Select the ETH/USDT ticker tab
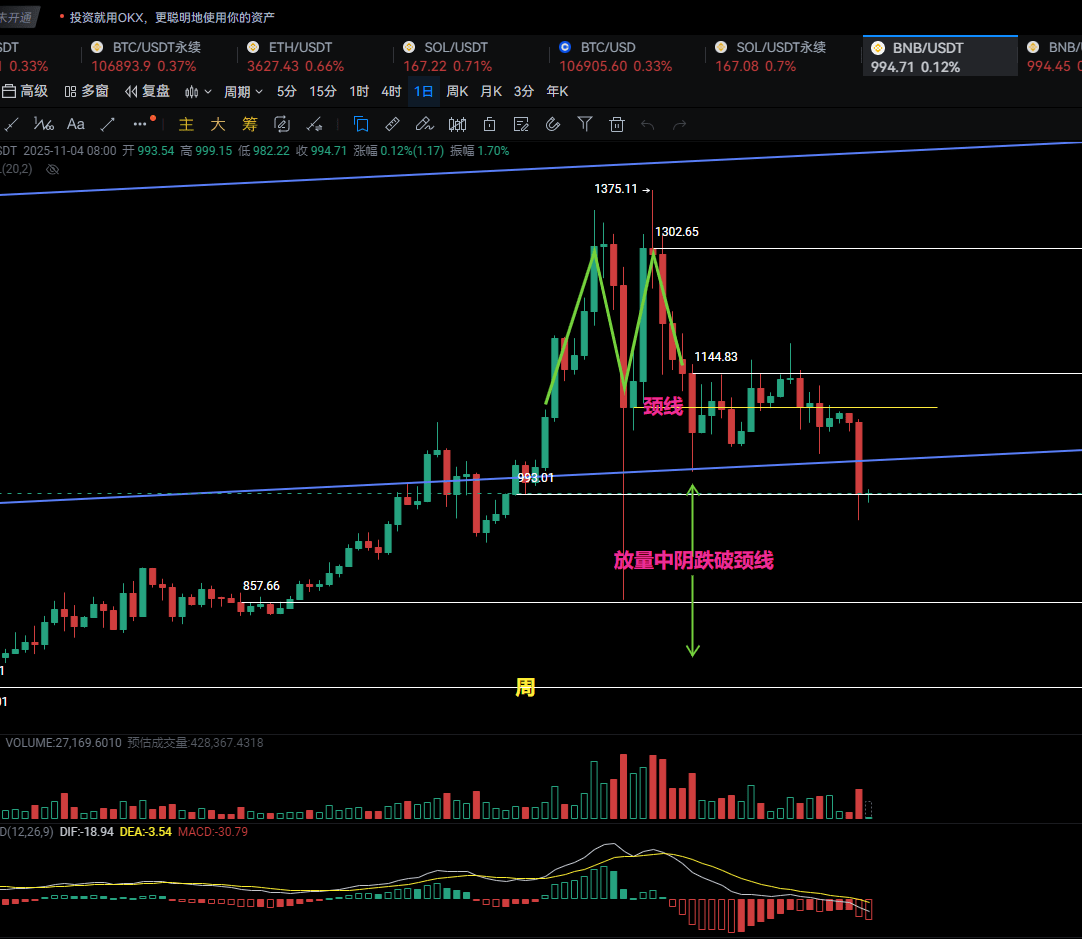The image size is (1082, 939). tap(300, 47)
